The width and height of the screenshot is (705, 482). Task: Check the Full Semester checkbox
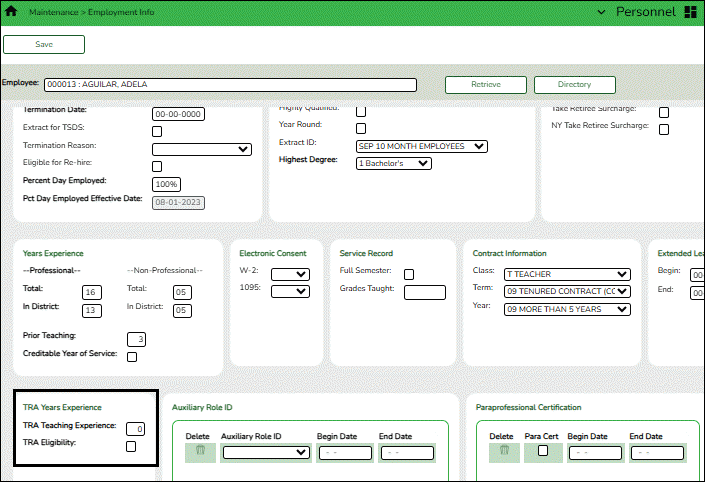point(408,274)
